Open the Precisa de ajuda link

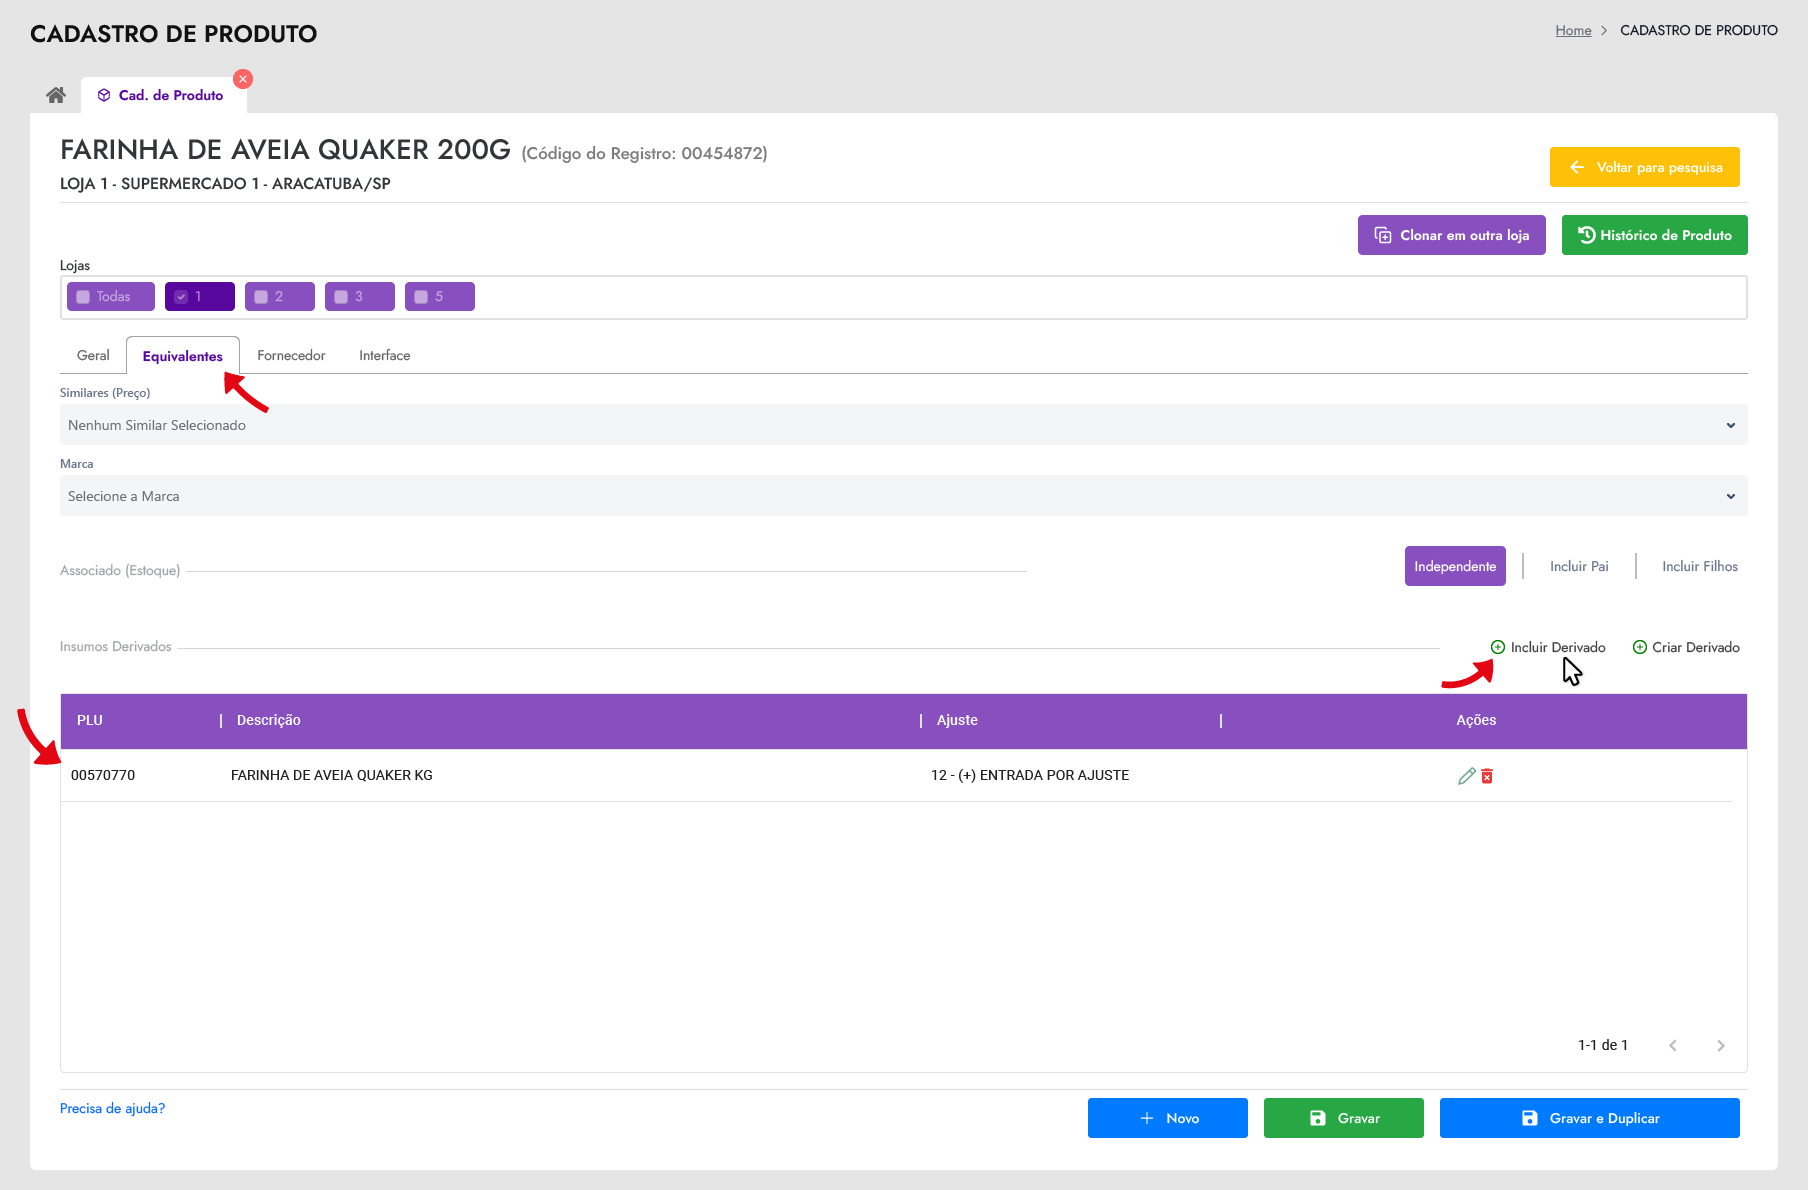(112, 1108)
